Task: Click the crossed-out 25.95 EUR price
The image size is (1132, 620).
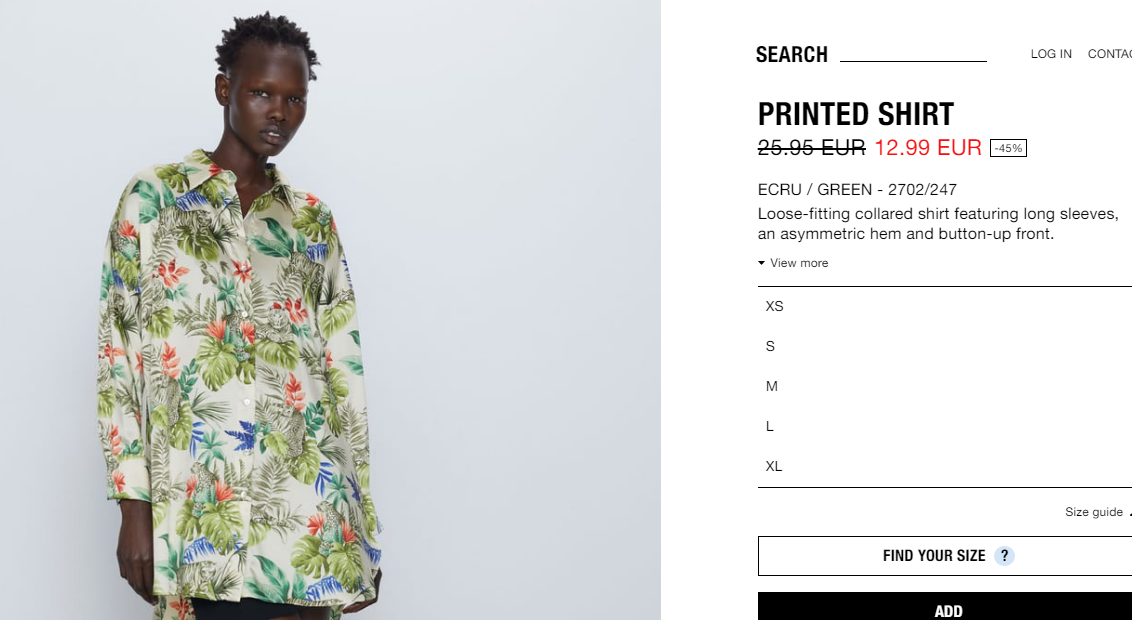Action: pyautogui.click(x=811, y=148)
